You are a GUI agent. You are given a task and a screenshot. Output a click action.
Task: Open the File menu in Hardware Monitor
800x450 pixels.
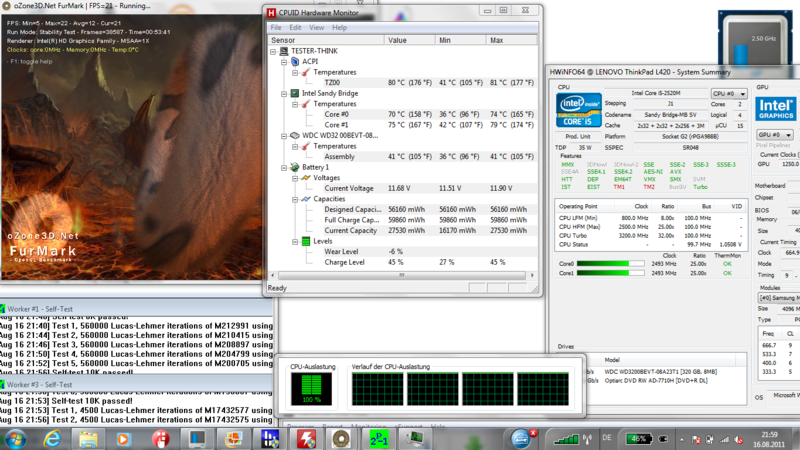point(276,28)
